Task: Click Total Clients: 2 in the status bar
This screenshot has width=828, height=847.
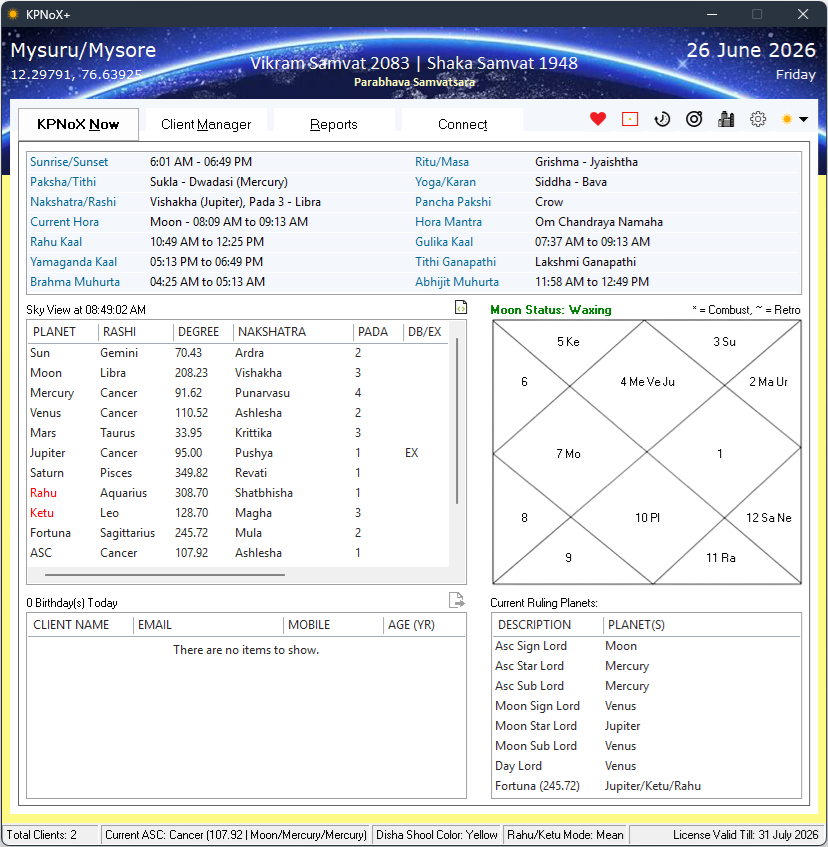Action: [x=50, y=835]
